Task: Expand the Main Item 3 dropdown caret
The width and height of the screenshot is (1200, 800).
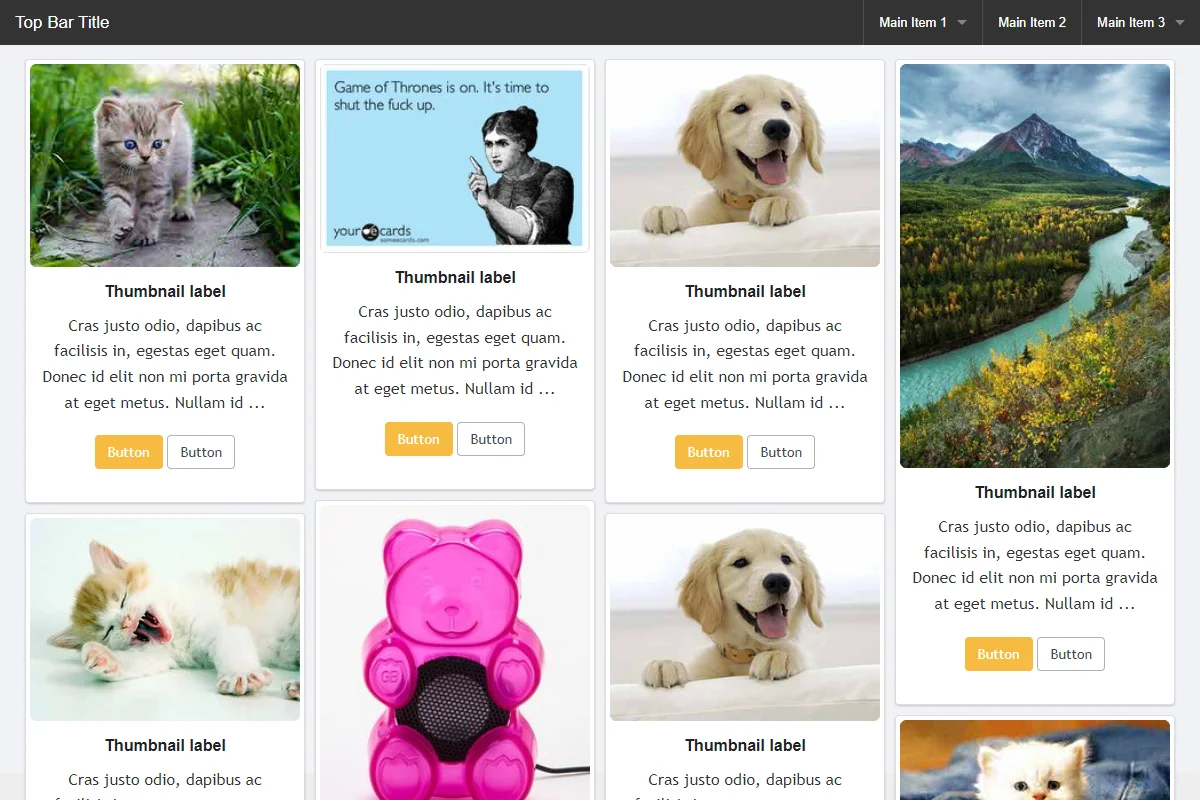Action: (1180, 23)
